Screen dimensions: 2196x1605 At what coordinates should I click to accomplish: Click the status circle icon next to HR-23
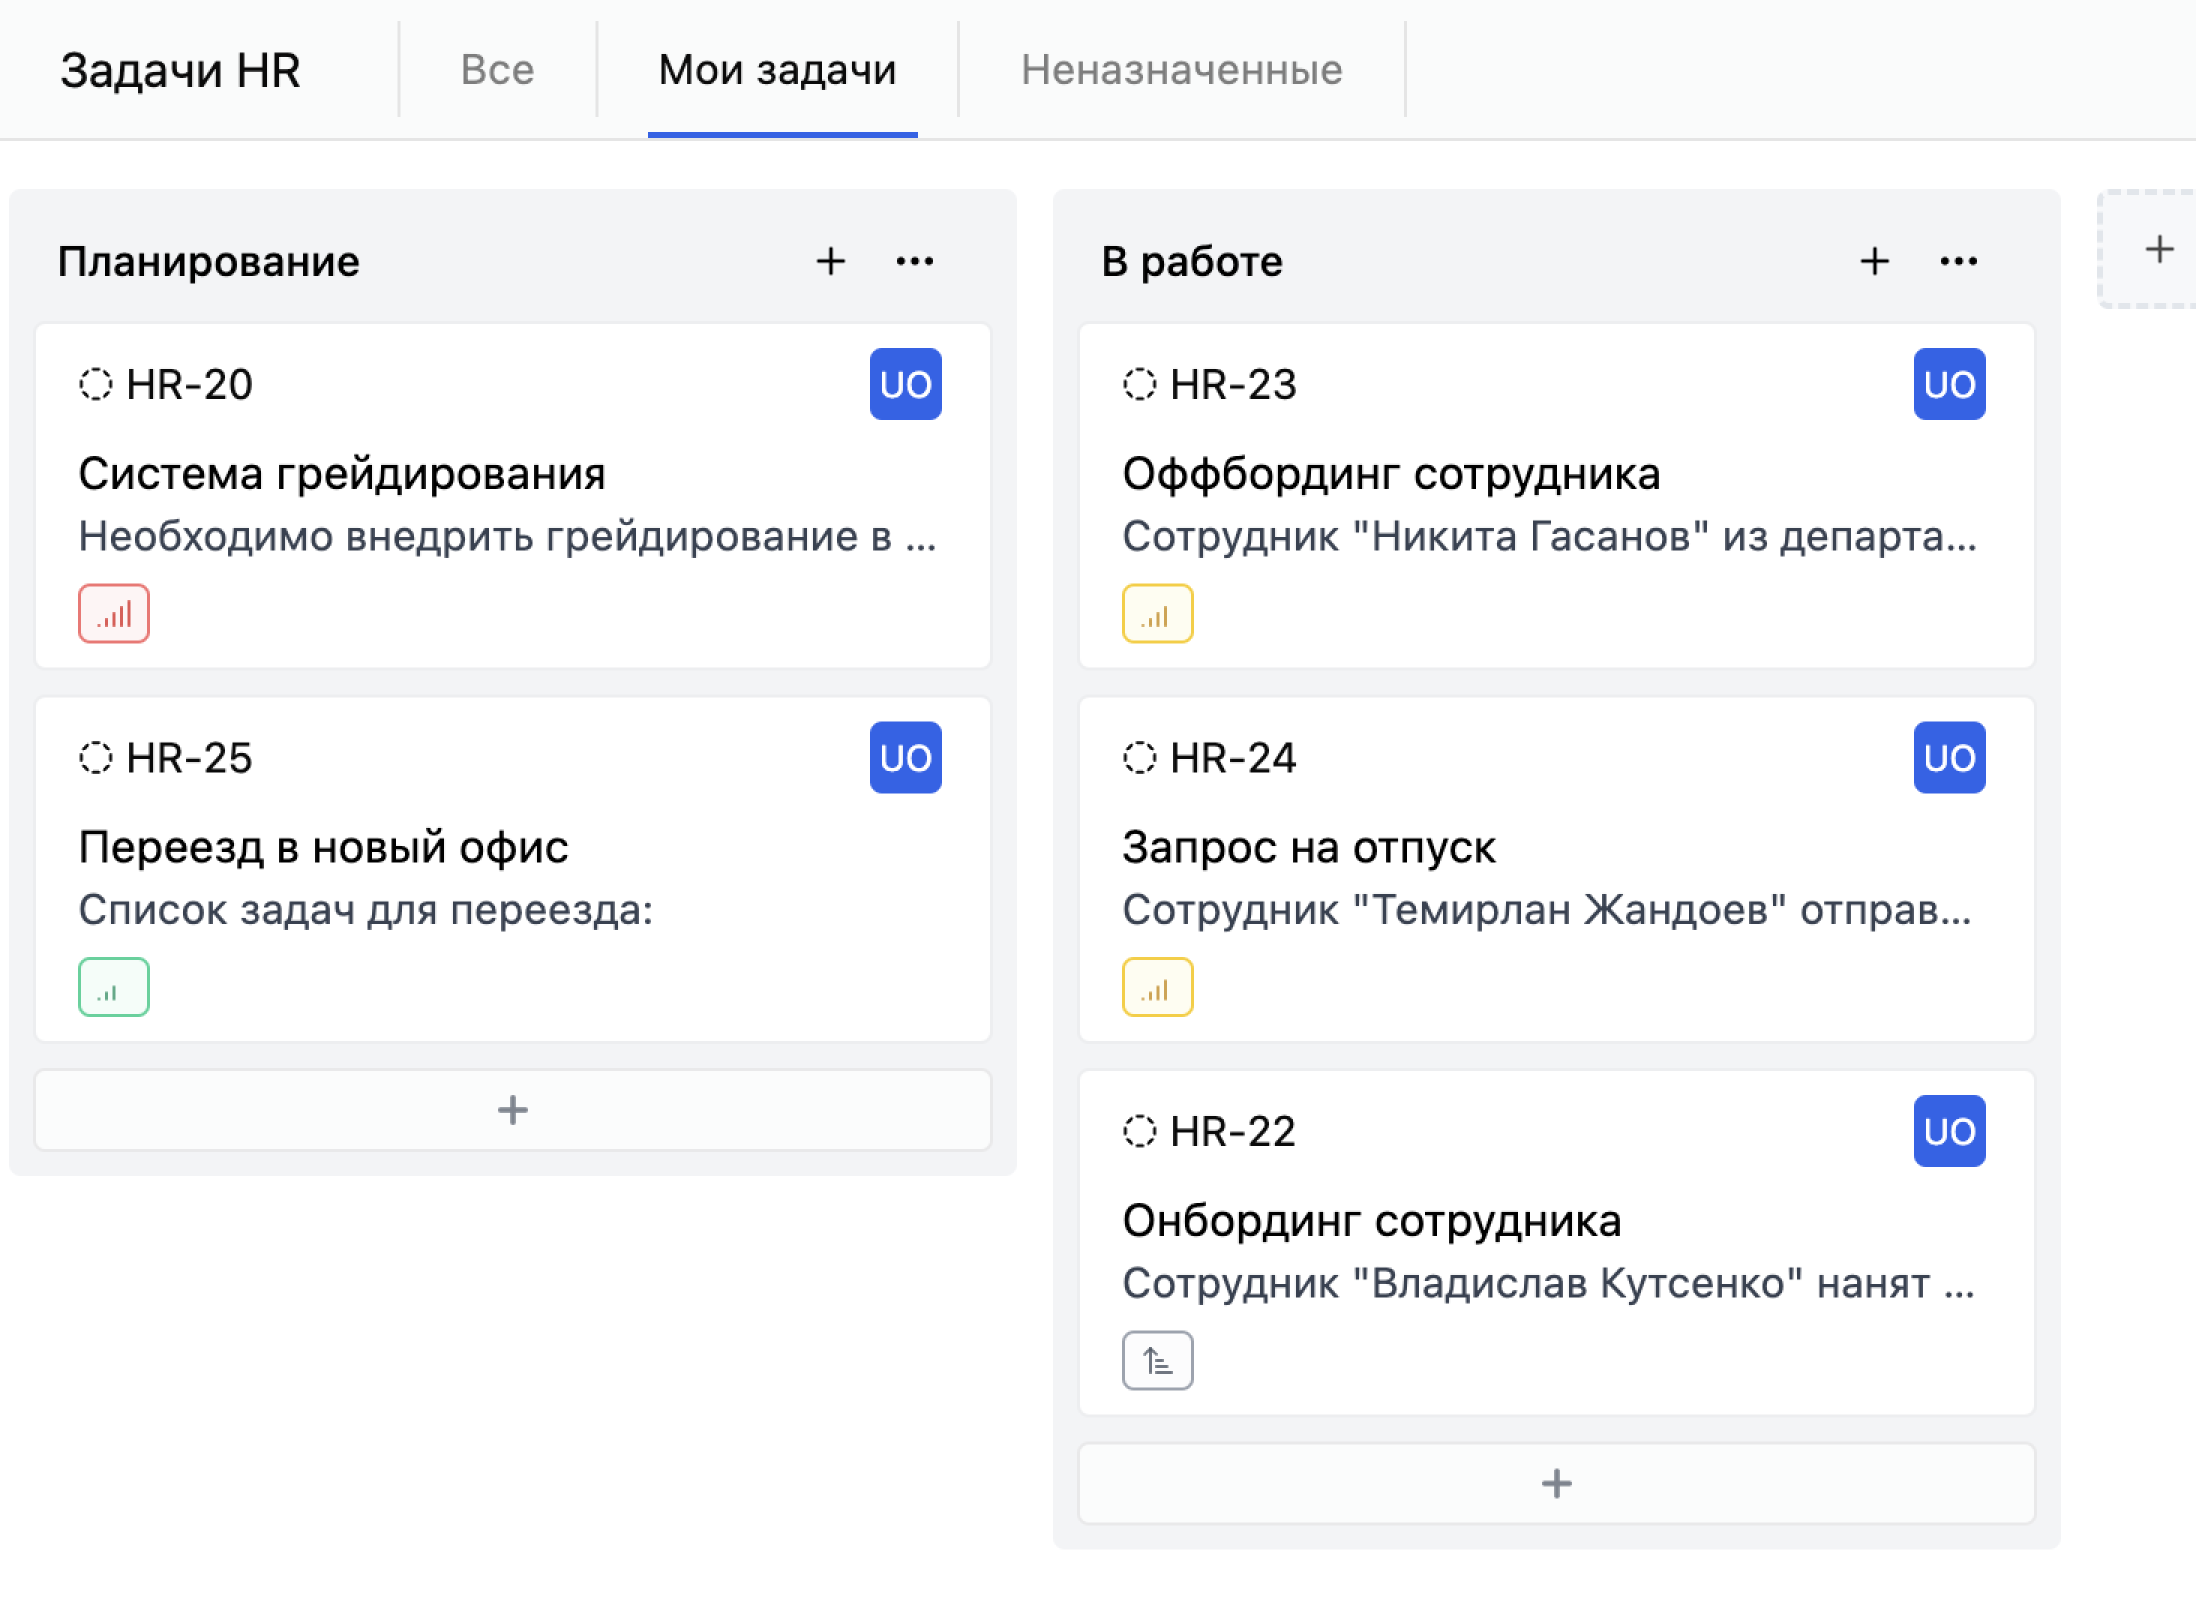click(x=1139, y=384)
